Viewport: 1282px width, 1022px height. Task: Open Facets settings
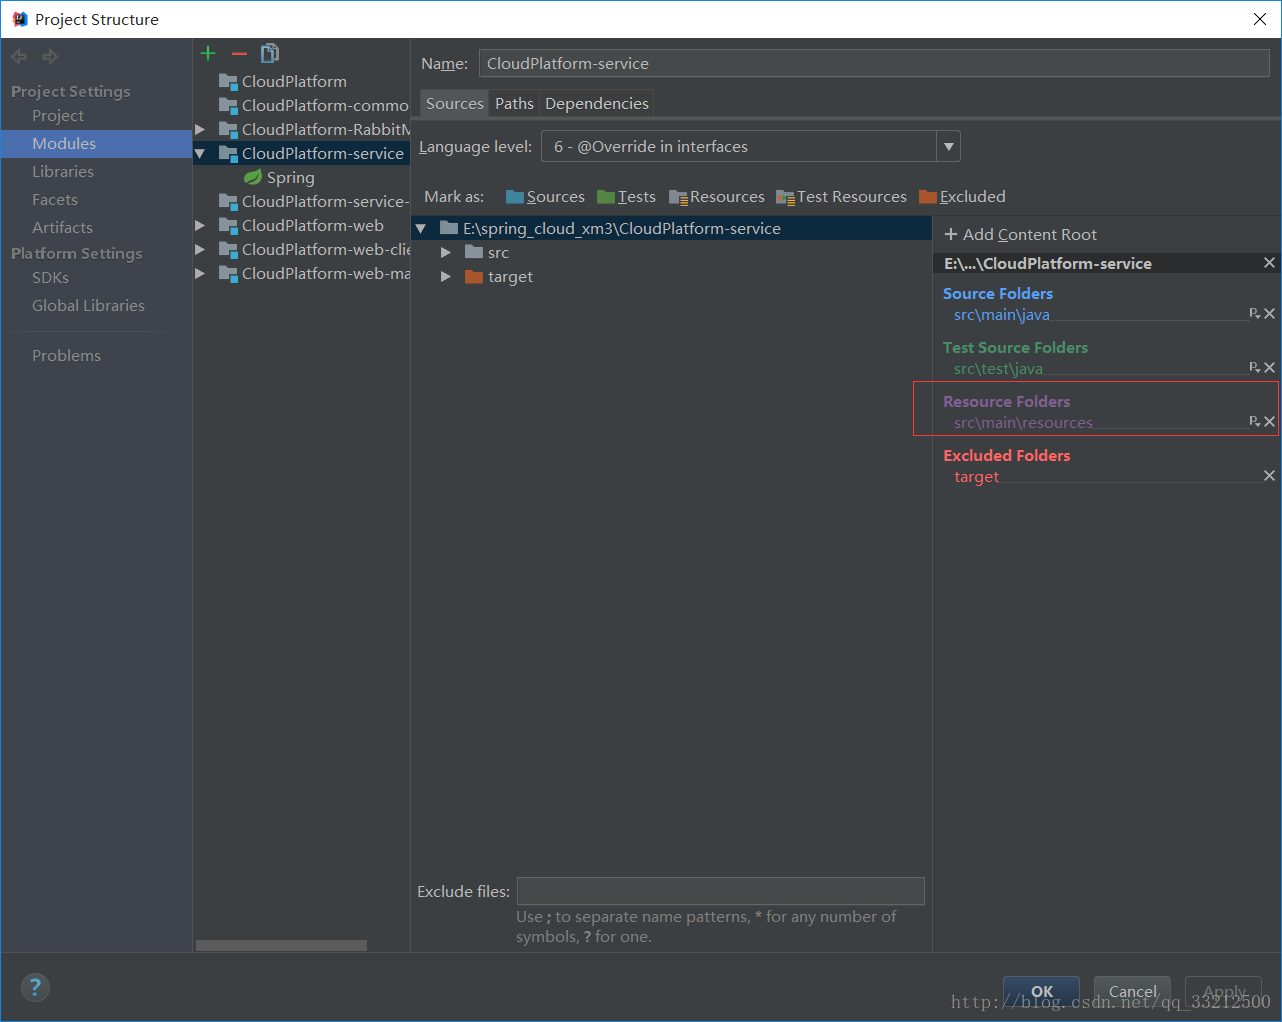click(x=55, y=200)
